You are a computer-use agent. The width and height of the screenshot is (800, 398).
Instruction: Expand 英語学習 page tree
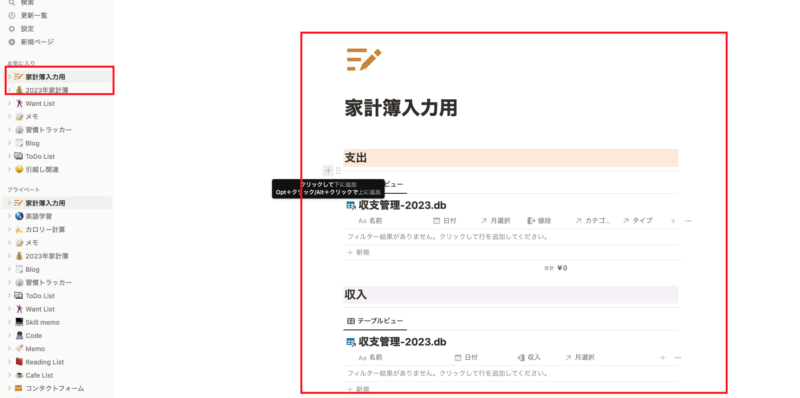click(9, 216)
